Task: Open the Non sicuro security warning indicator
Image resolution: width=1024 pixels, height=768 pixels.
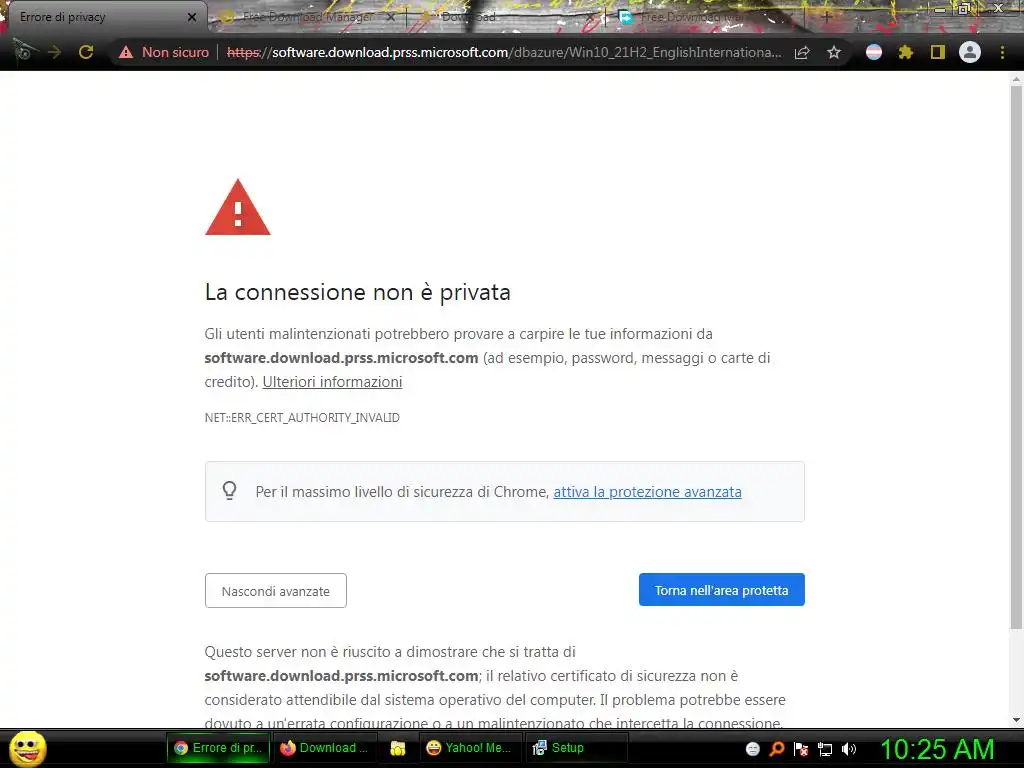Action: [164, 52]
